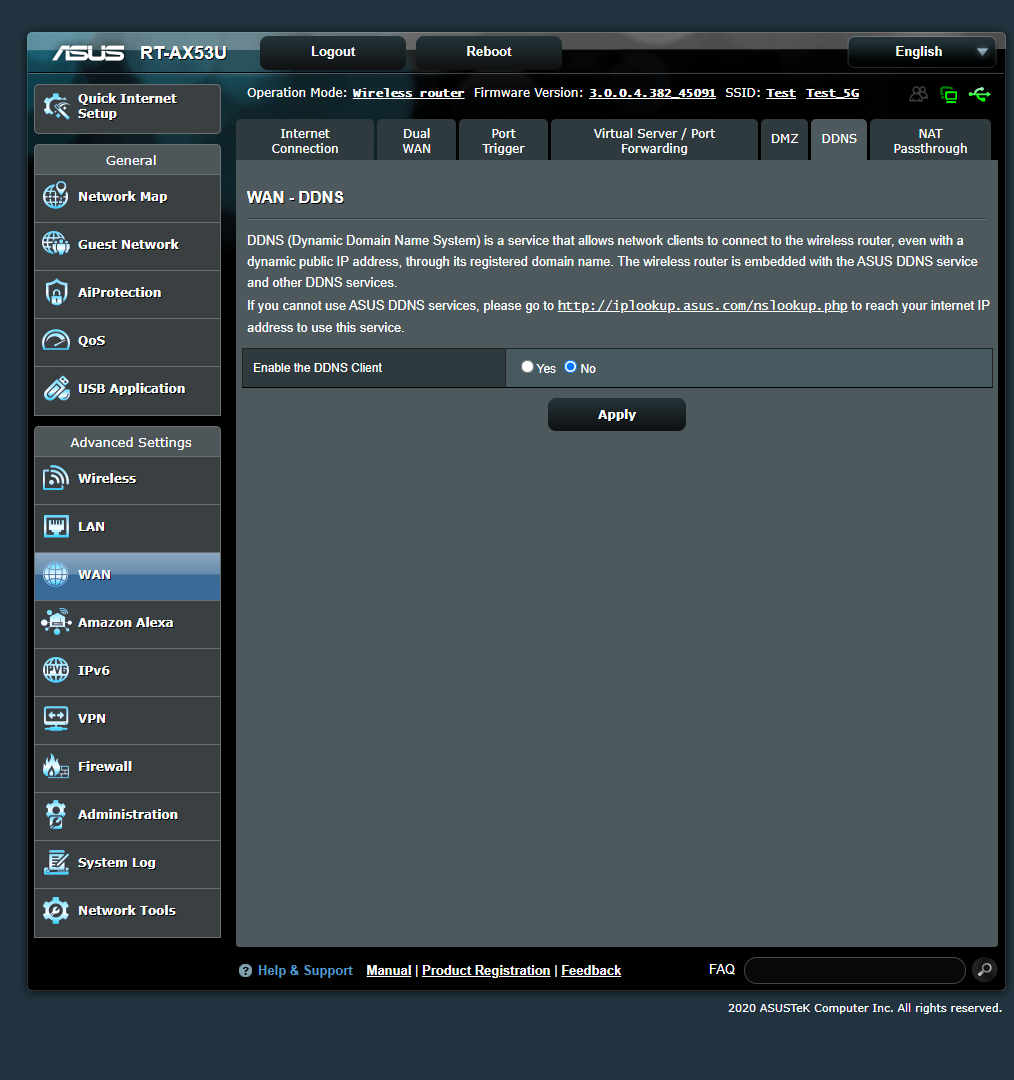Screen dimensions: 1014x1080
Task: Click the Help & Support question icon
Action: pos(245,970)
